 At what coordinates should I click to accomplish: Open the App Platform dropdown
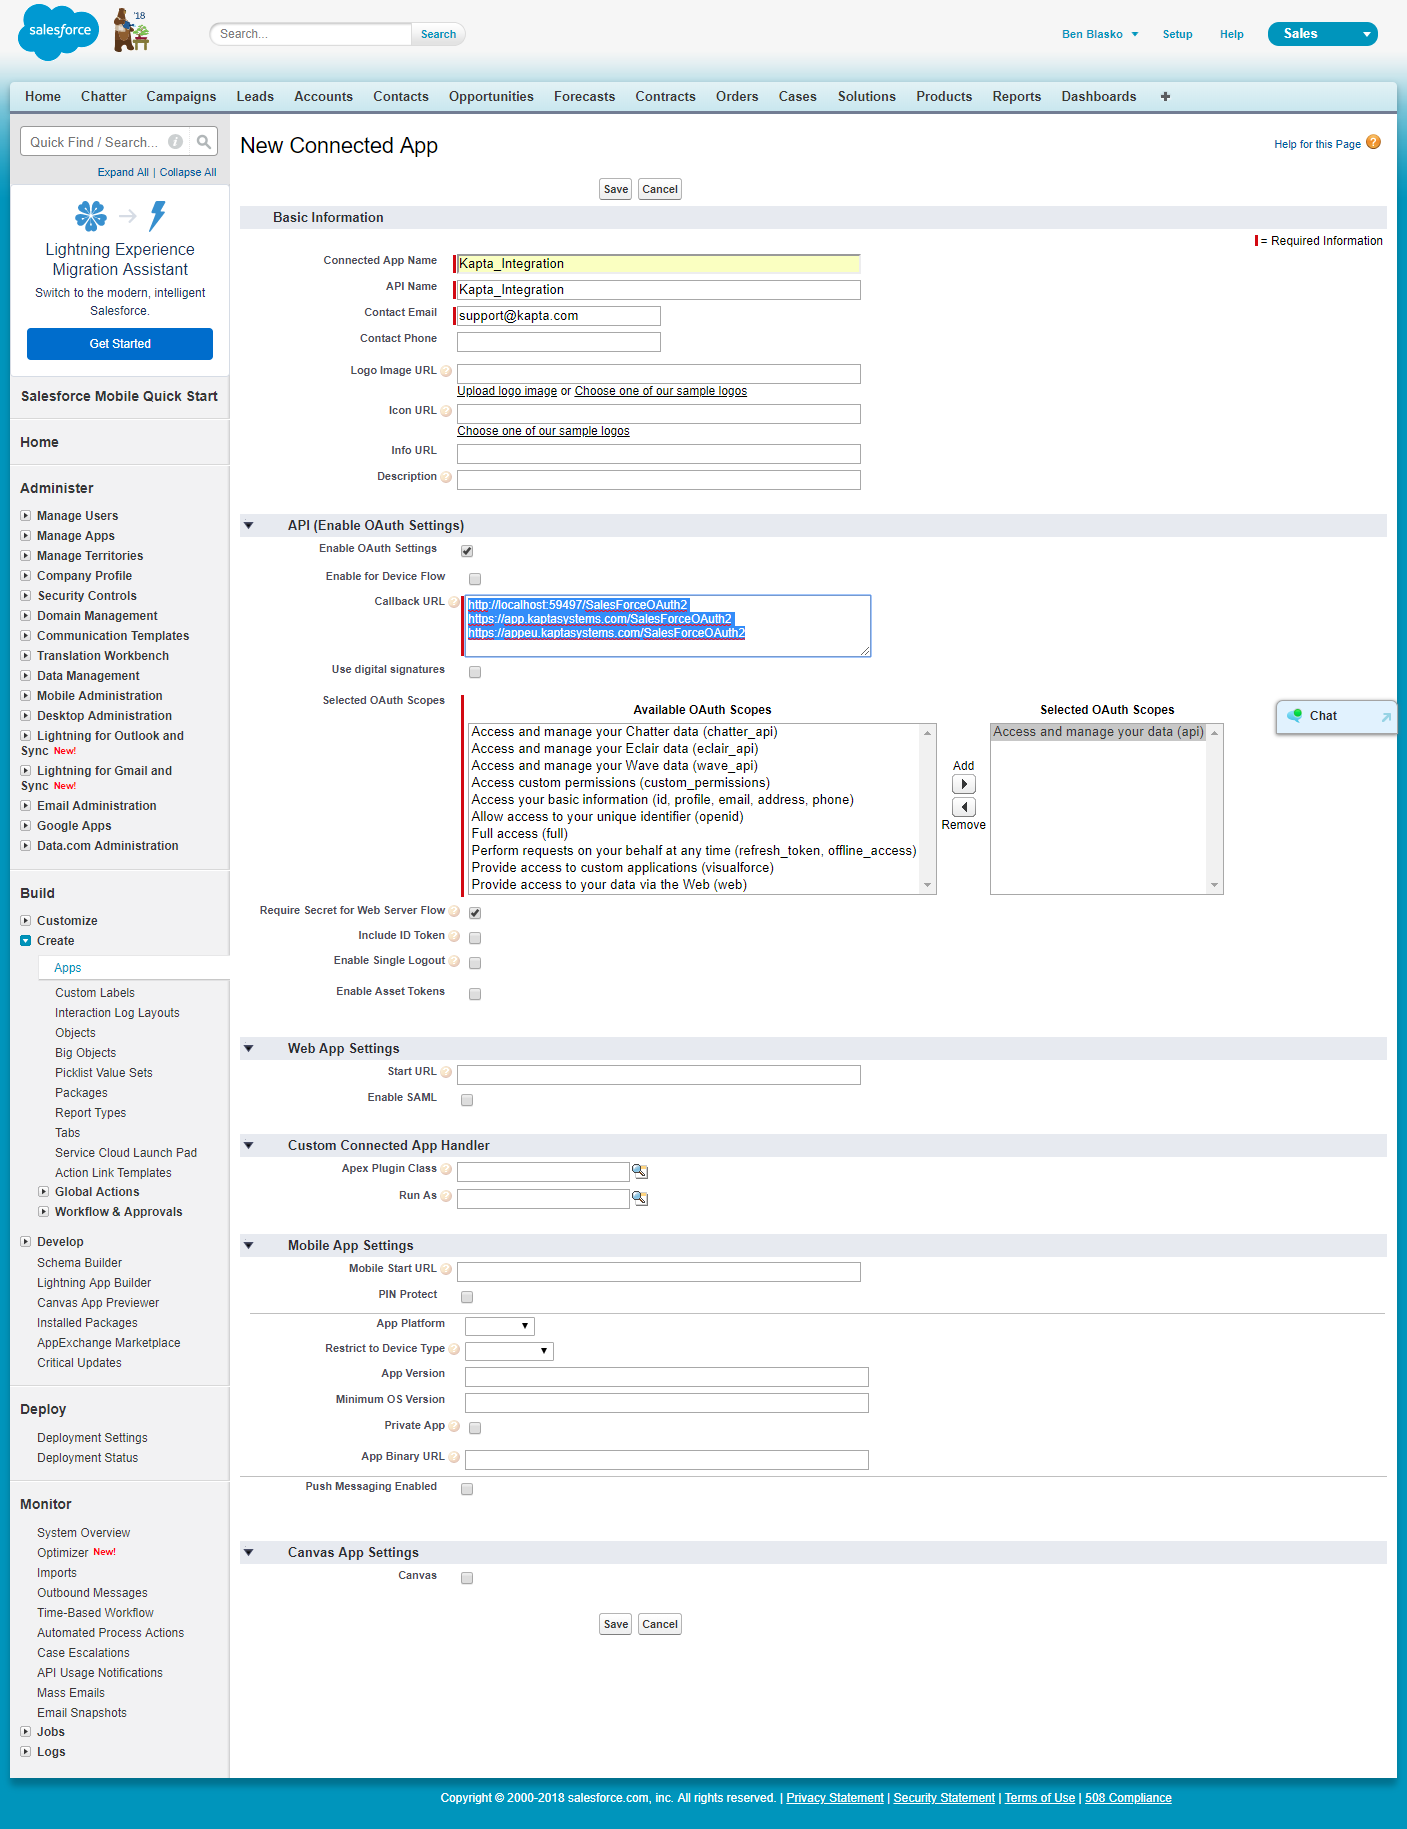click(500, 1326)
